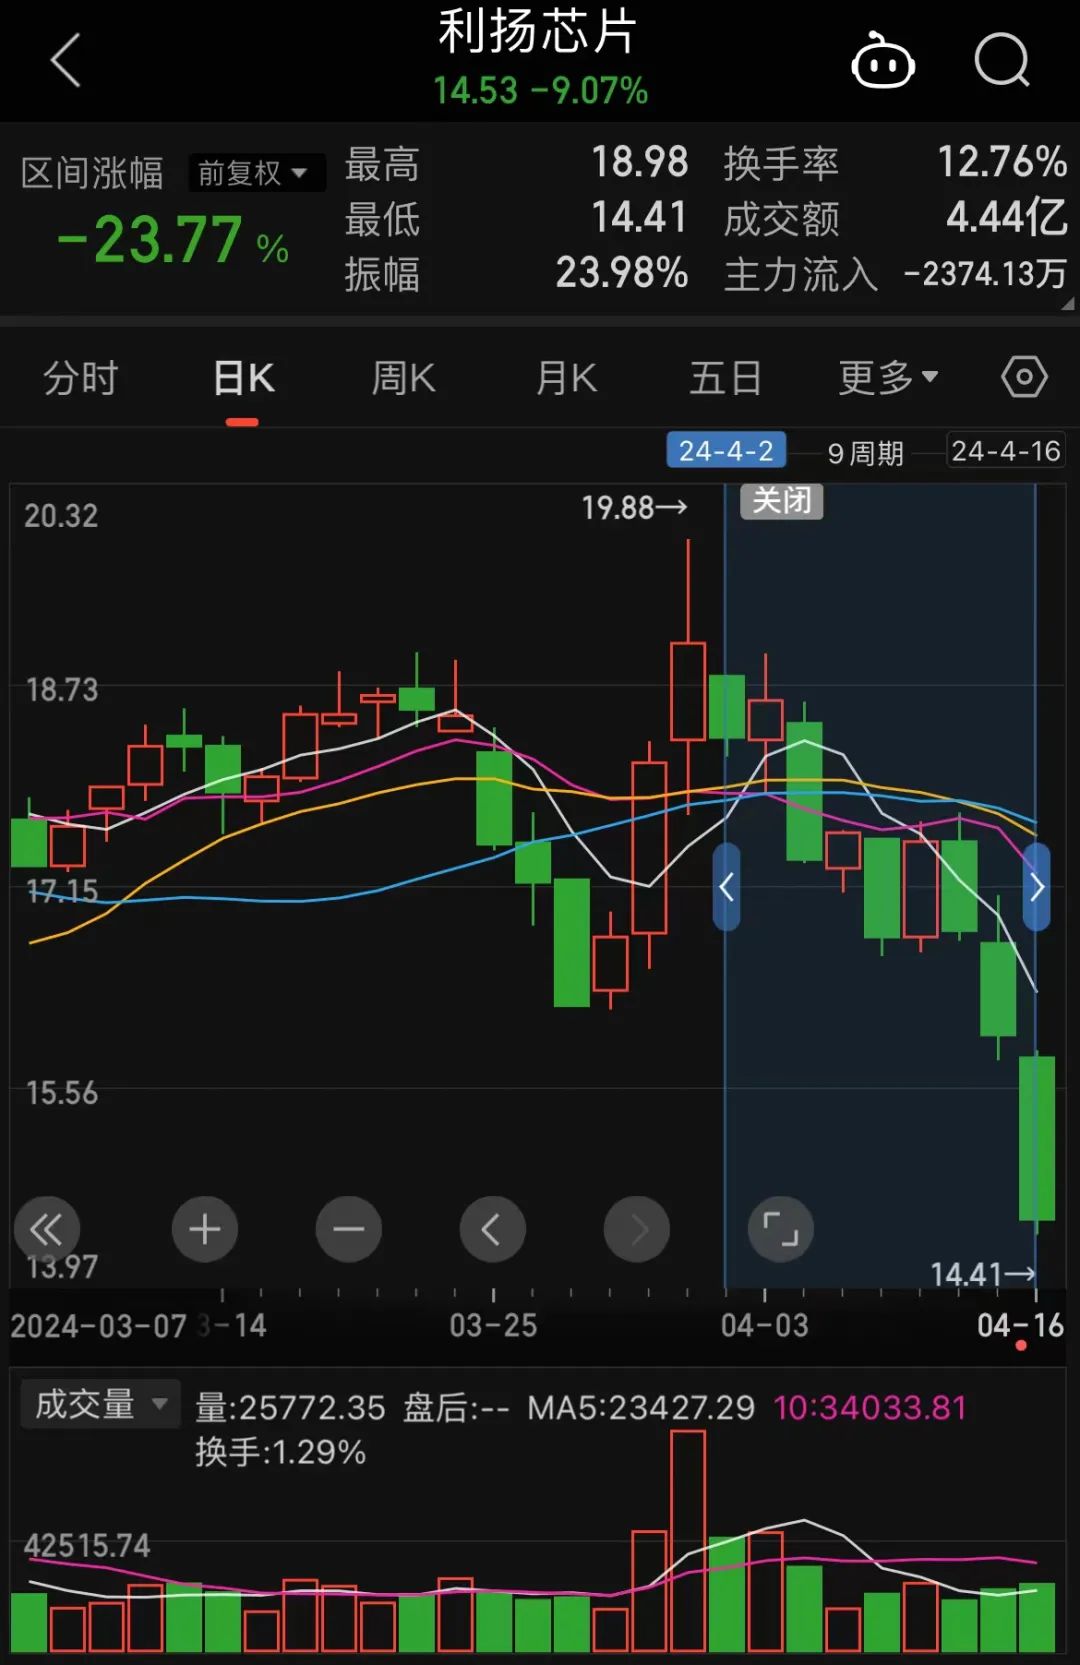Tap the 主力流入 -2374.13万 value
Viewport: 1080px width, 1665px height.
pyautogui.click(x=985, y=273)
